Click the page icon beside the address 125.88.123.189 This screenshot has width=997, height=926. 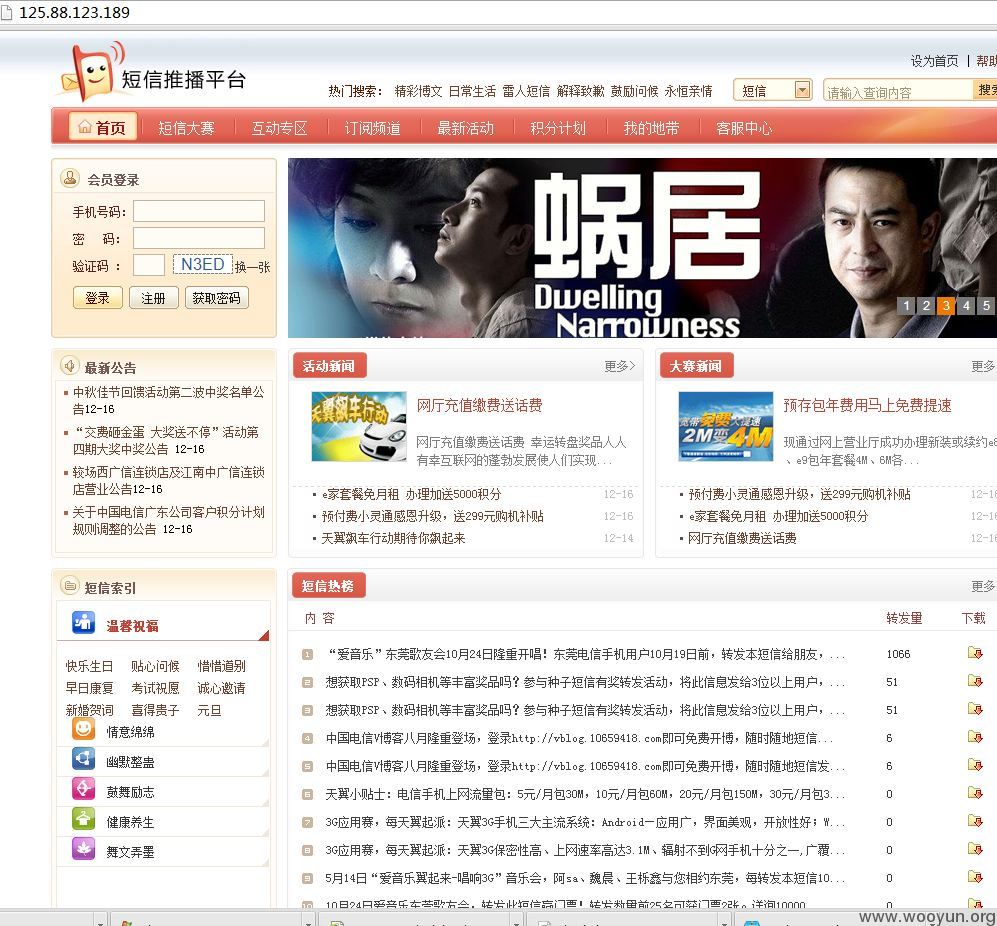coord(6,12)
